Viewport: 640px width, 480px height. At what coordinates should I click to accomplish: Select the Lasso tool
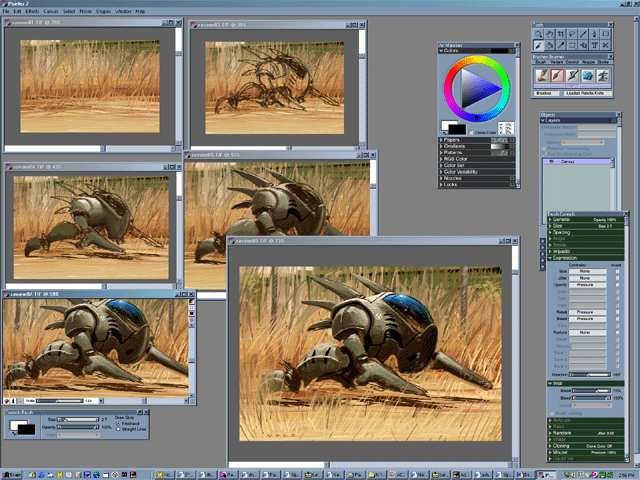(x=572, y=34)
